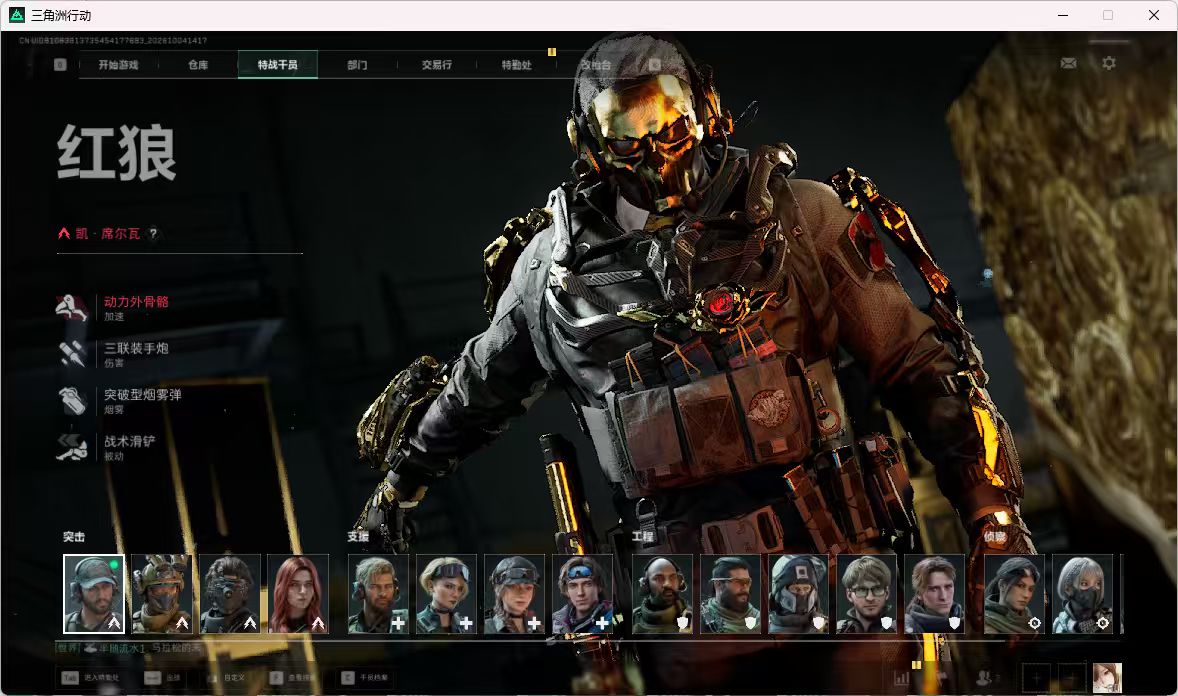Open the signal bars stats icon
This screenshot has width=1178, height=696.
(902, 678)
